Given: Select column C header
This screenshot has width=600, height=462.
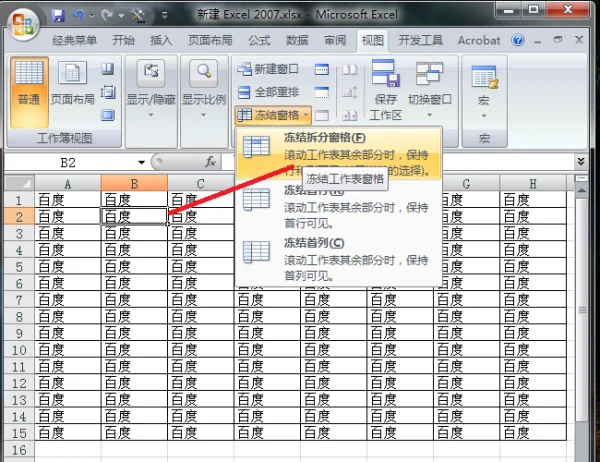Looking at the screenshot, I should [x=201, y=184].
